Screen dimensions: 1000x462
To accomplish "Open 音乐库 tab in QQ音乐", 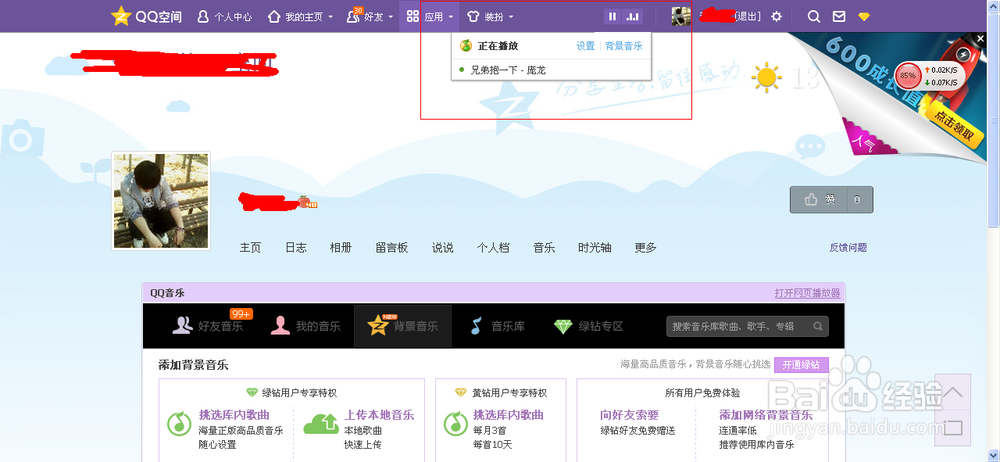I will (x=497, y=326).
